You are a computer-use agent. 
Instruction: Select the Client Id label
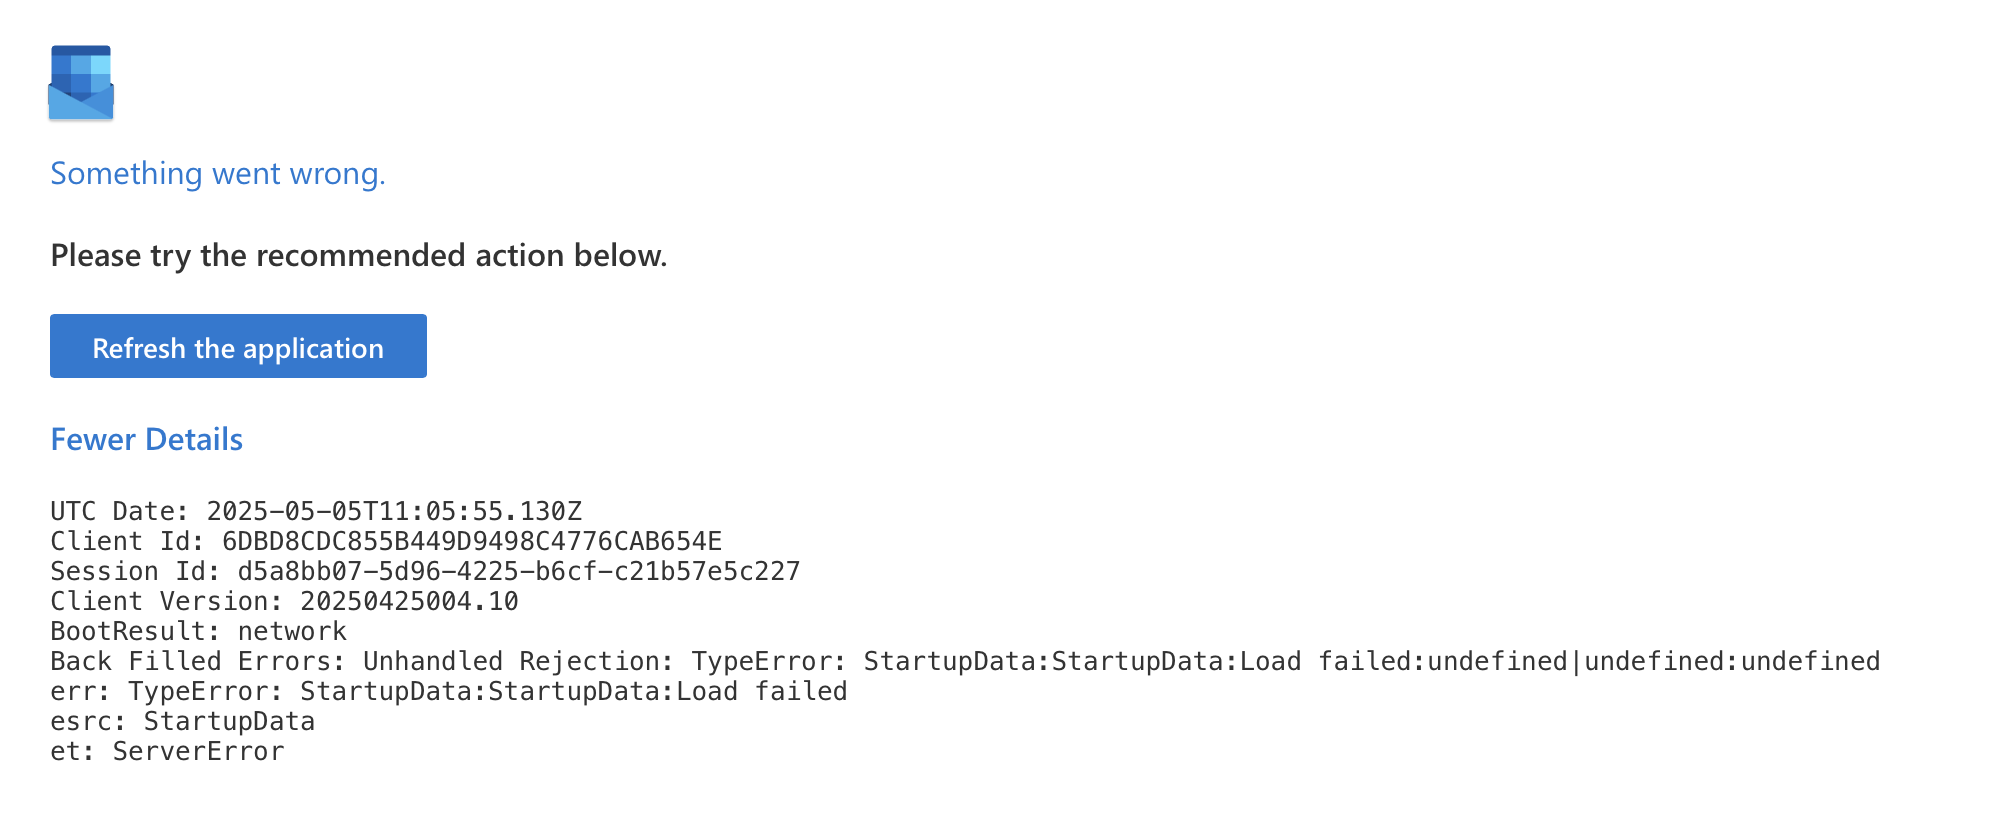128,541
